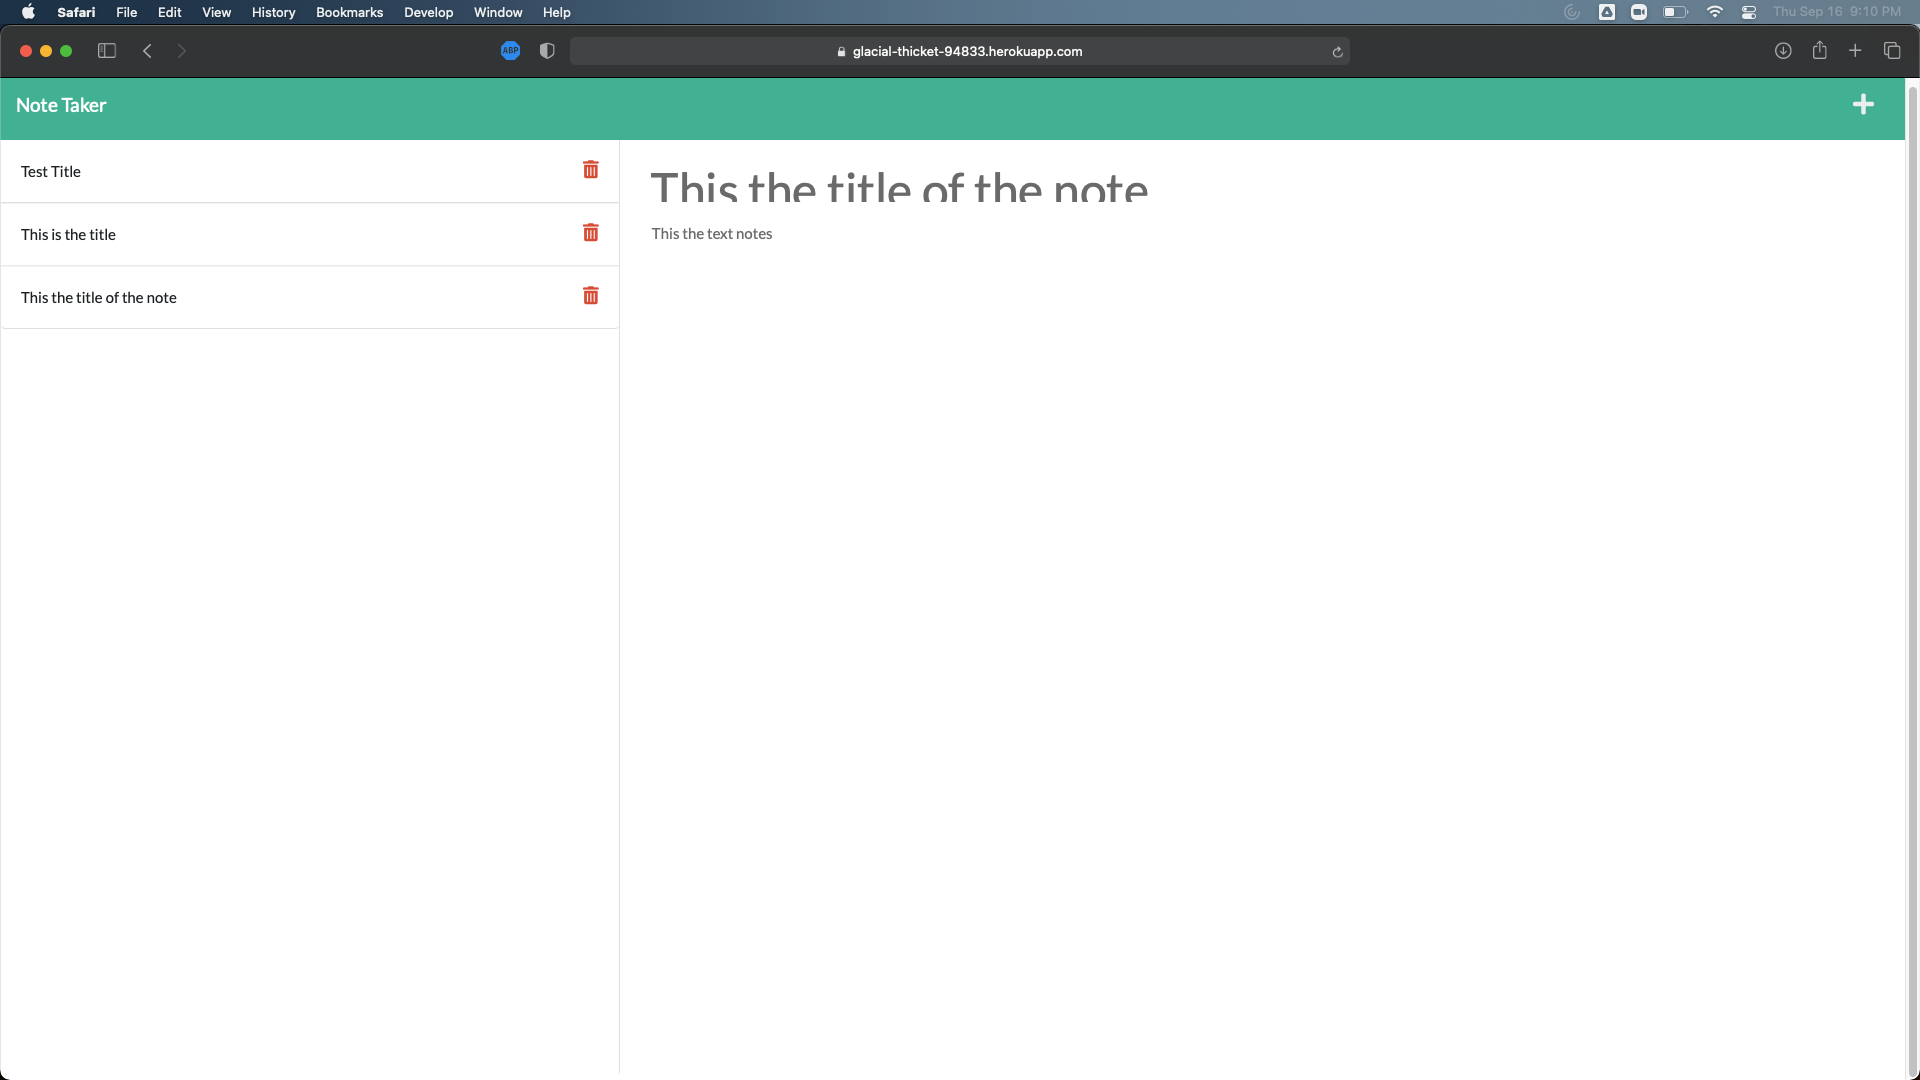This screenshot has height=1080, width=1920.
Task: Select the note 'This is the title'
Action: pyautogui.click(x=250, y=234)
